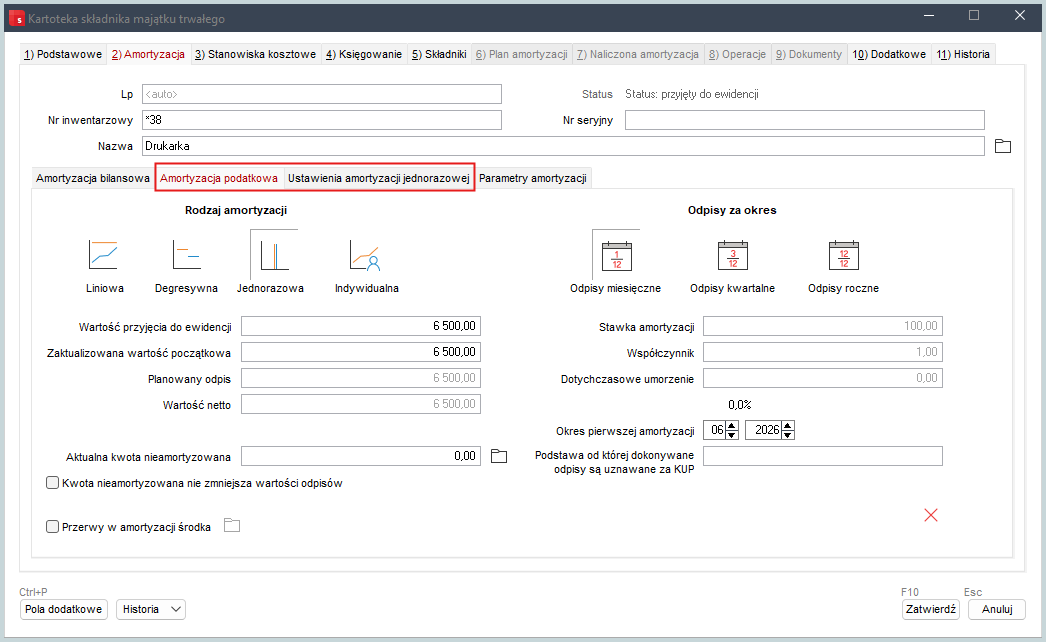Select the Degresywna amortization type icon
The width and height of the screenshot is (1046, 642).
[186, 255]
